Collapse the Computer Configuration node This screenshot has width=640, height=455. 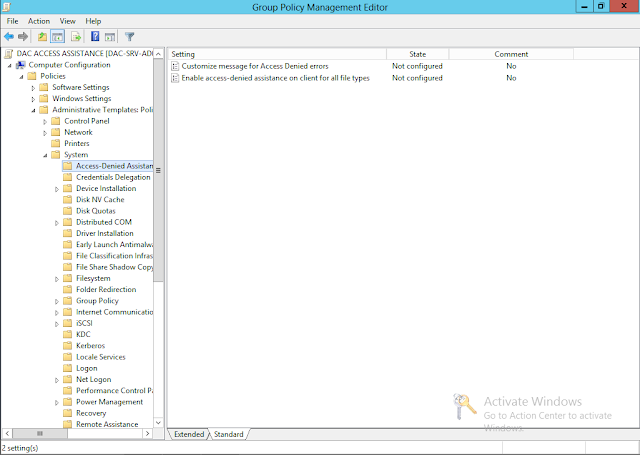pyautogui.click(x=10, y=65)
